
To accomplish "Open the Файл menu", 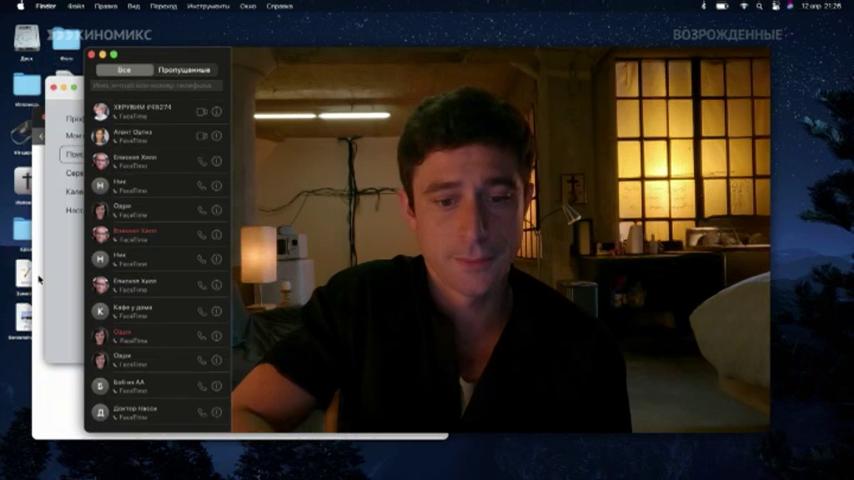I will (x=76, y=7).
